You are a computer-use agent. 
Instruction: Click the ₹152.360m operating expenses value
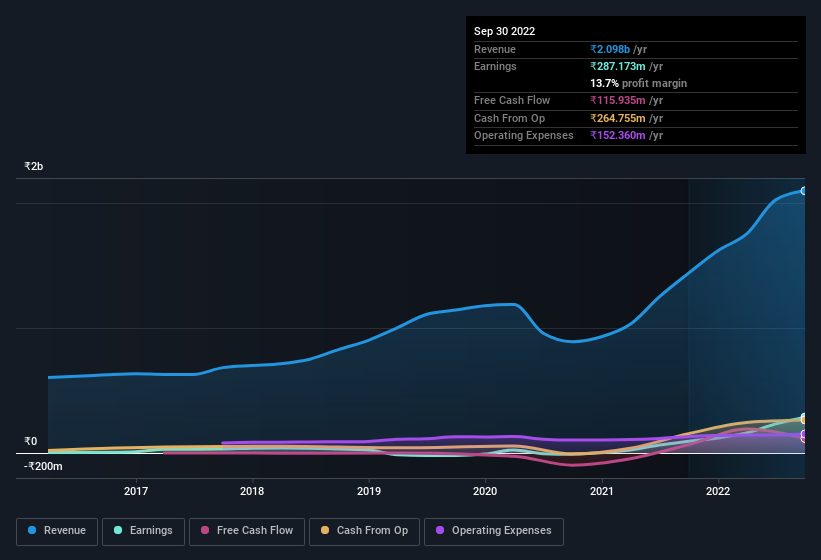(618, 135)
